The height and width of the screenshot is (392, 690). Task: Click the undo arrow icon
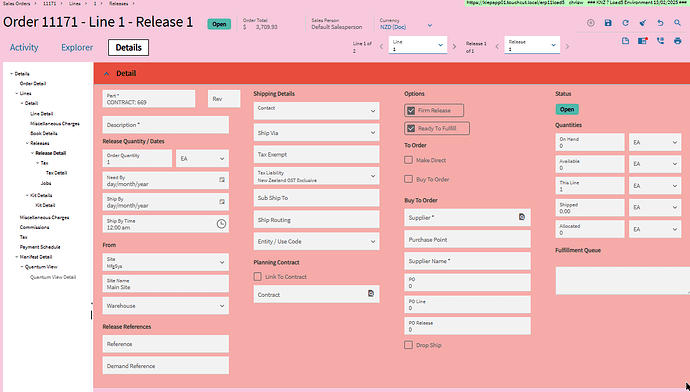click(660, 23)
